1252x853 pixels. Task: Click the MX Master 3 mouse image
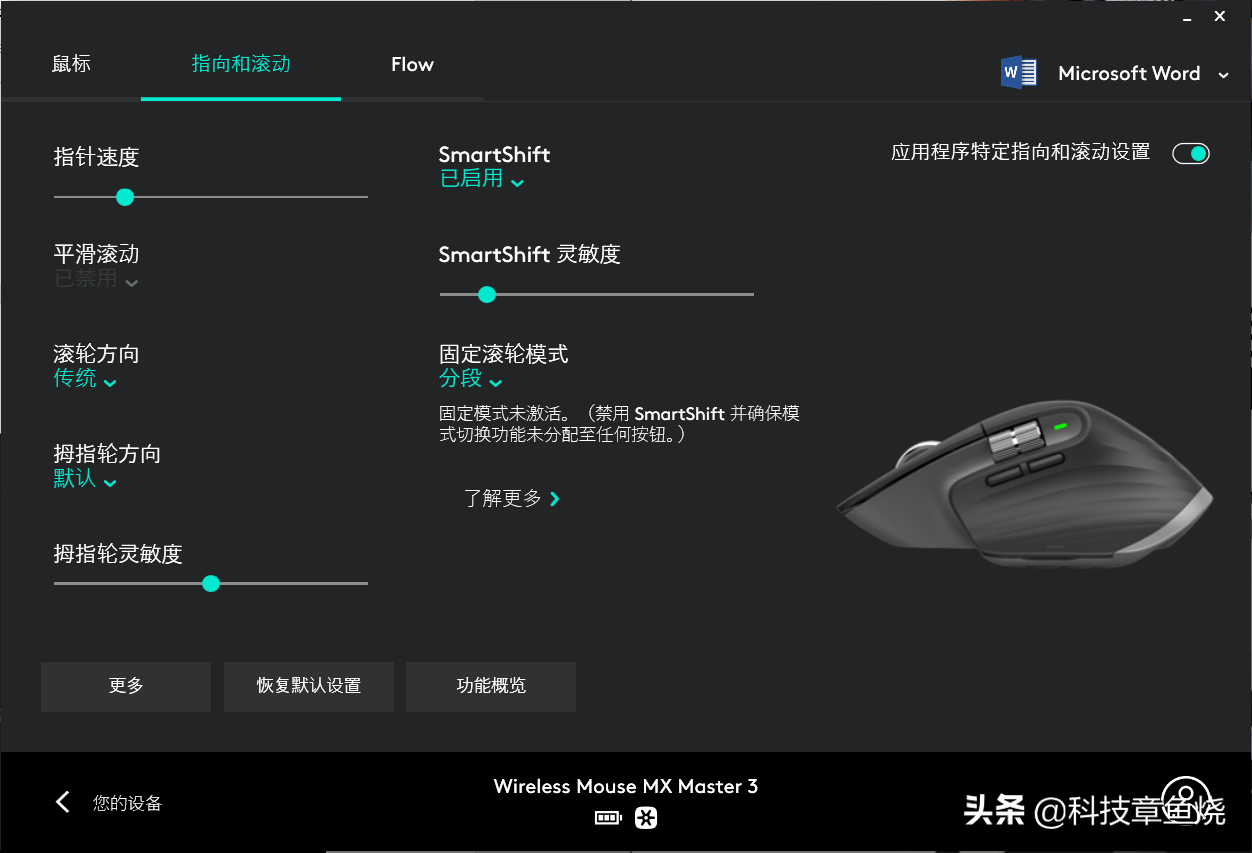click(x=1024, y=485)
